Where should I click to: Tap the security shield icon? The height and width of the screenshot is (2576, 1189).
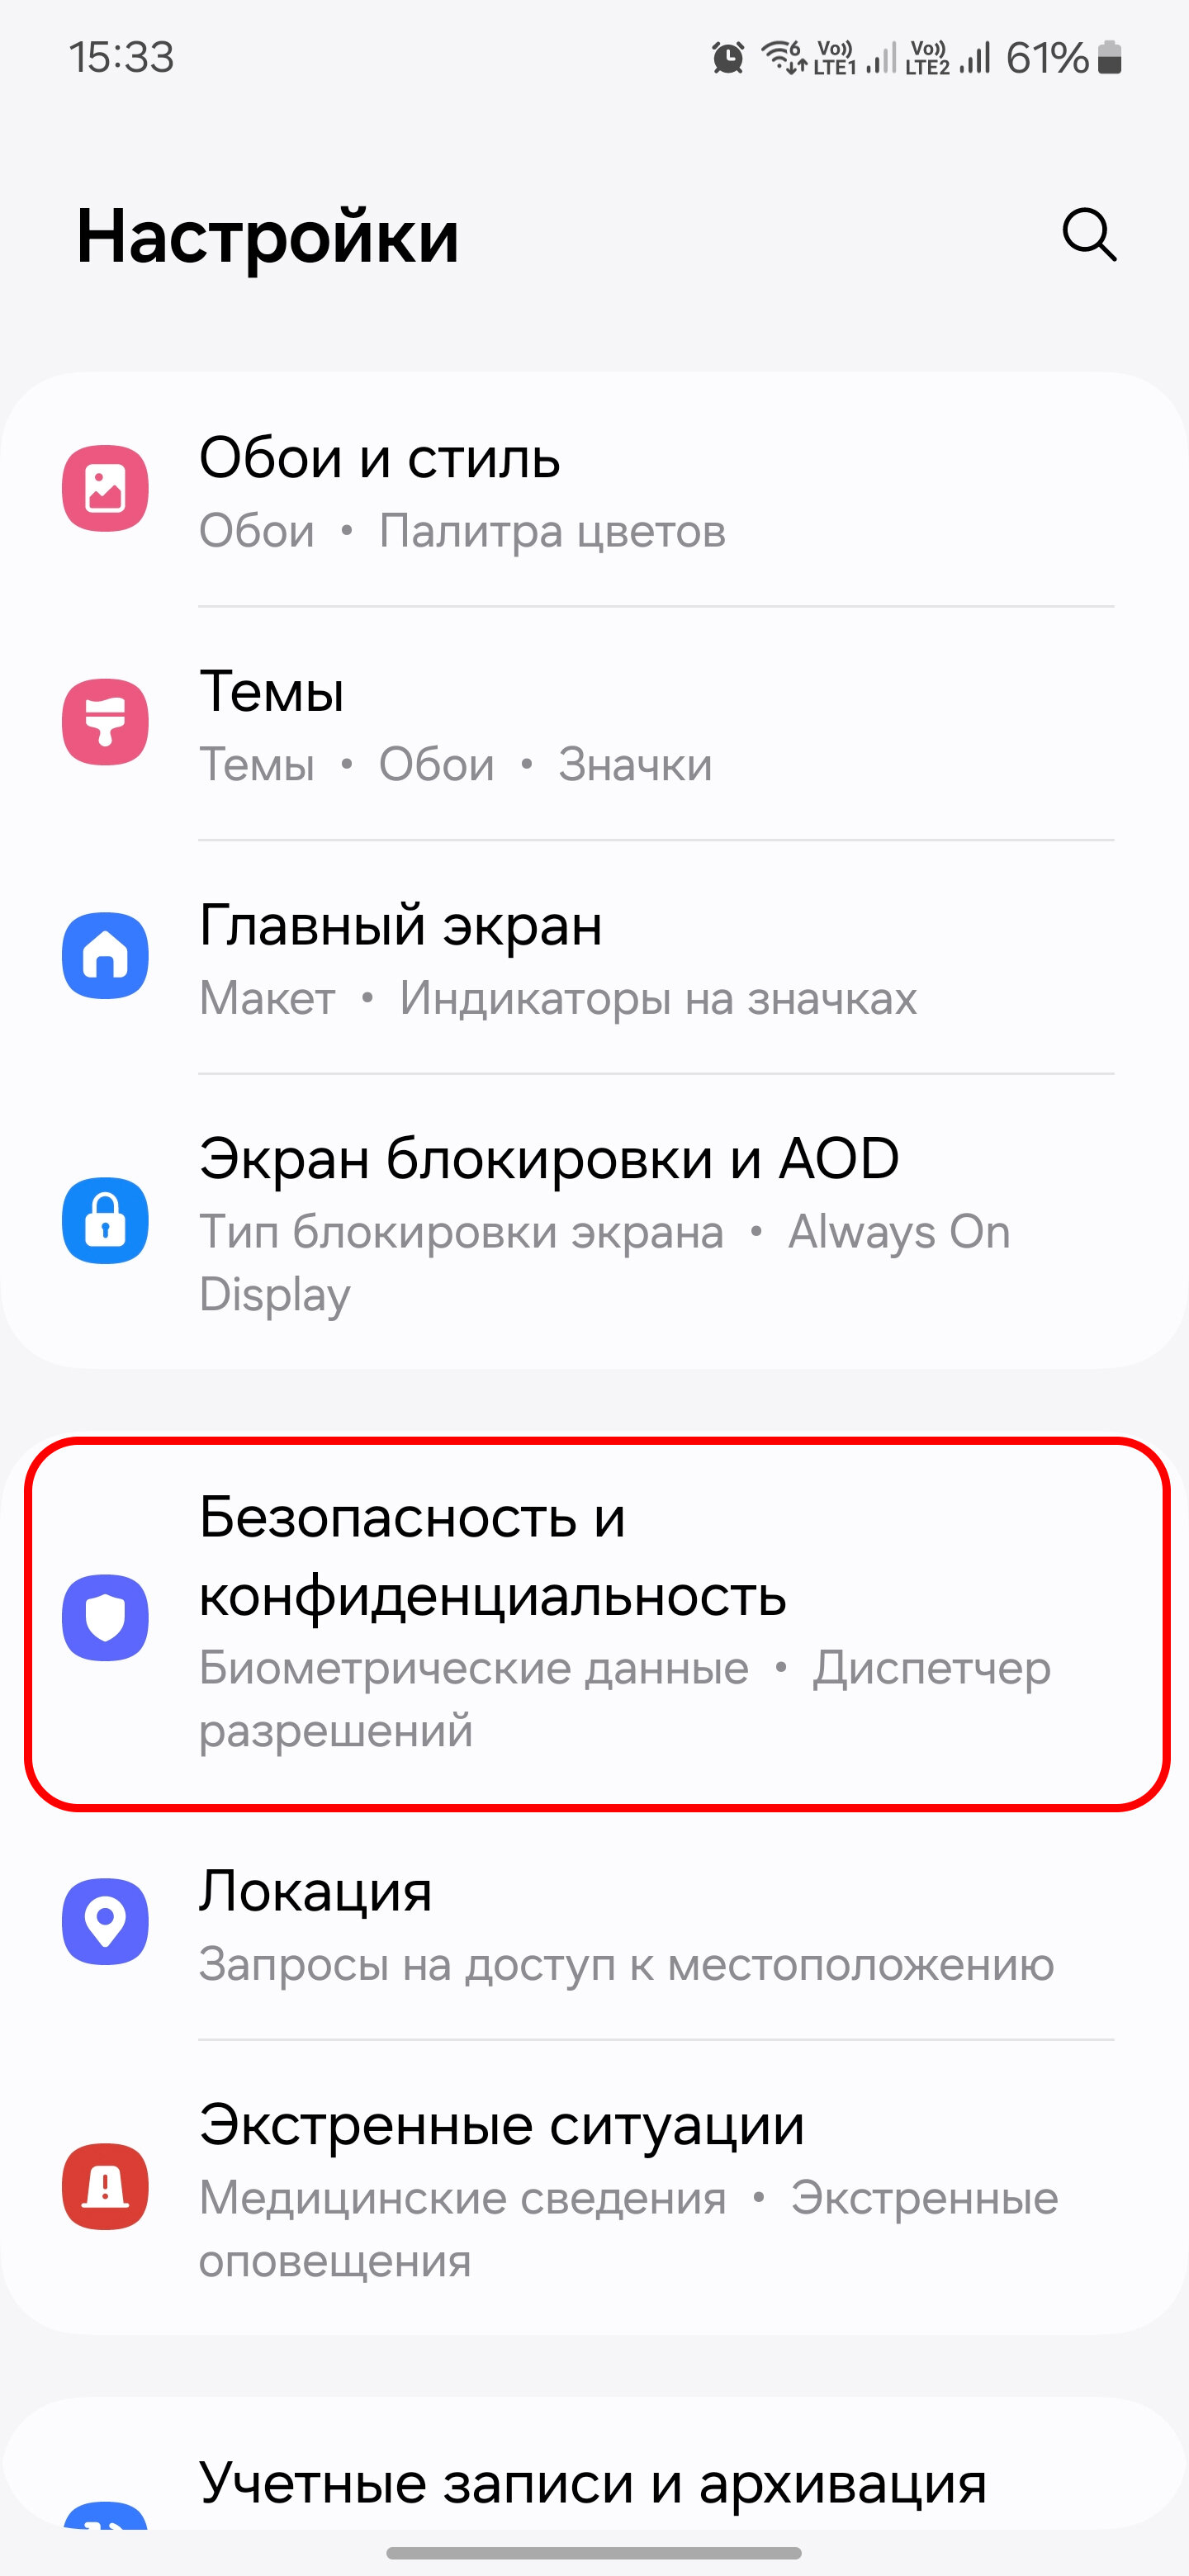click(105, 1618)
